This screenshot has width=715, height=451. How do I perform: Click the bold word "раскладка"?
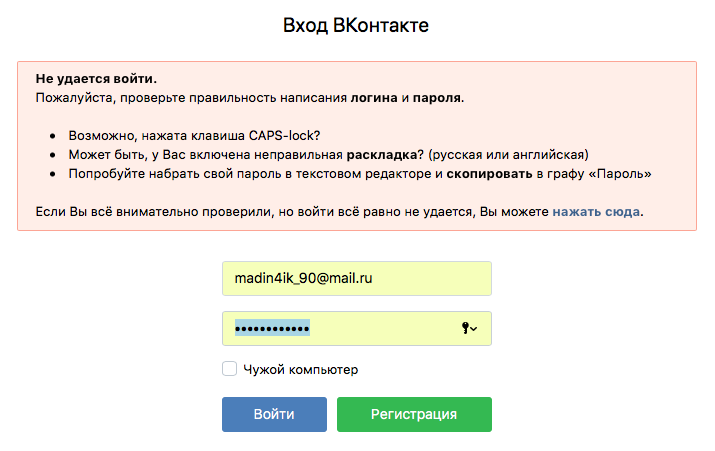[x=384, y=155]
